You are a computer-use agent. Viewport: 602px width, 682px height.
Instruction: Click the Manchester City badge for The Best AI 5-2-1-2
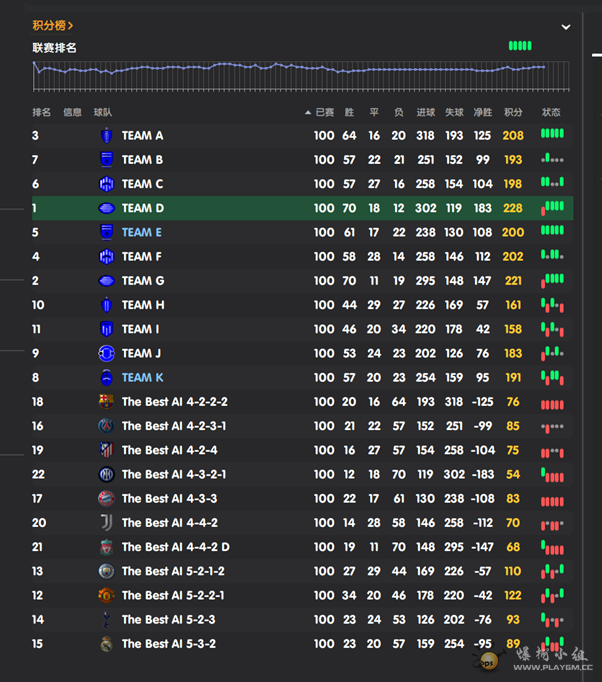pyautogui.click(x=107, y=571)
